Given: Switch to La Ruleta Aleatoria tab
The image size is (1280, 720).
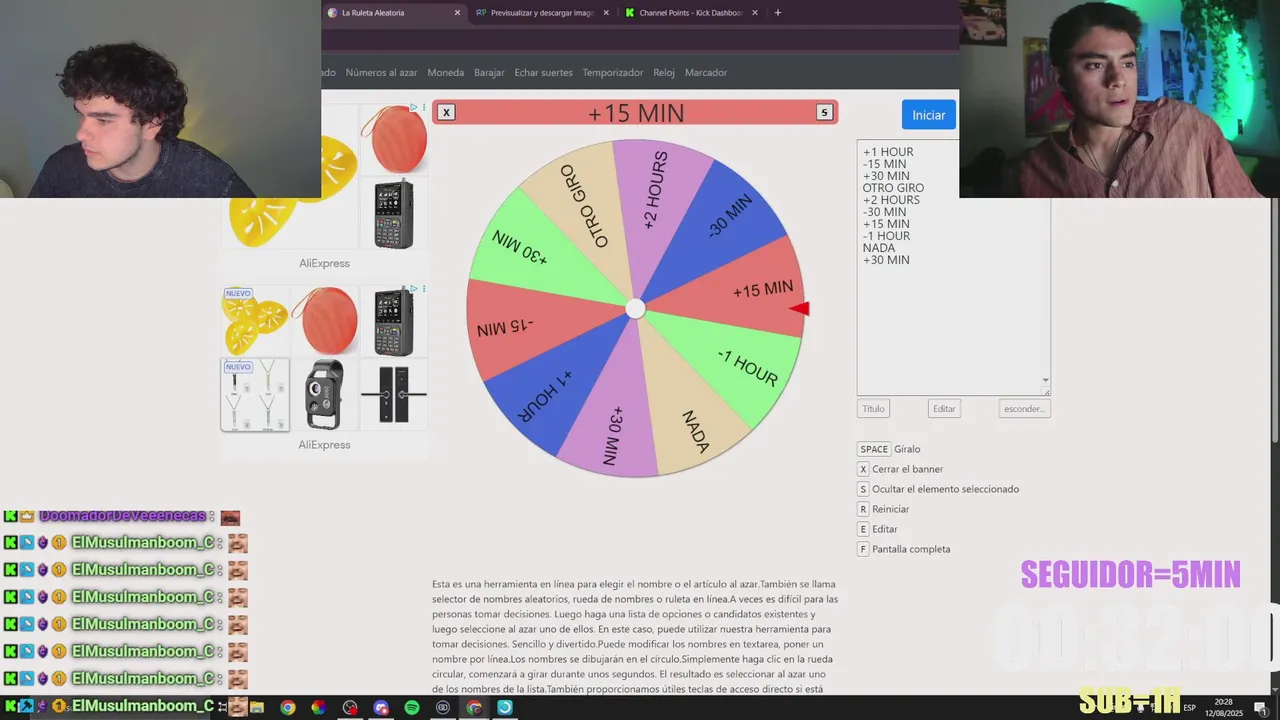Looking at the screenshot, I should (394, 13).
